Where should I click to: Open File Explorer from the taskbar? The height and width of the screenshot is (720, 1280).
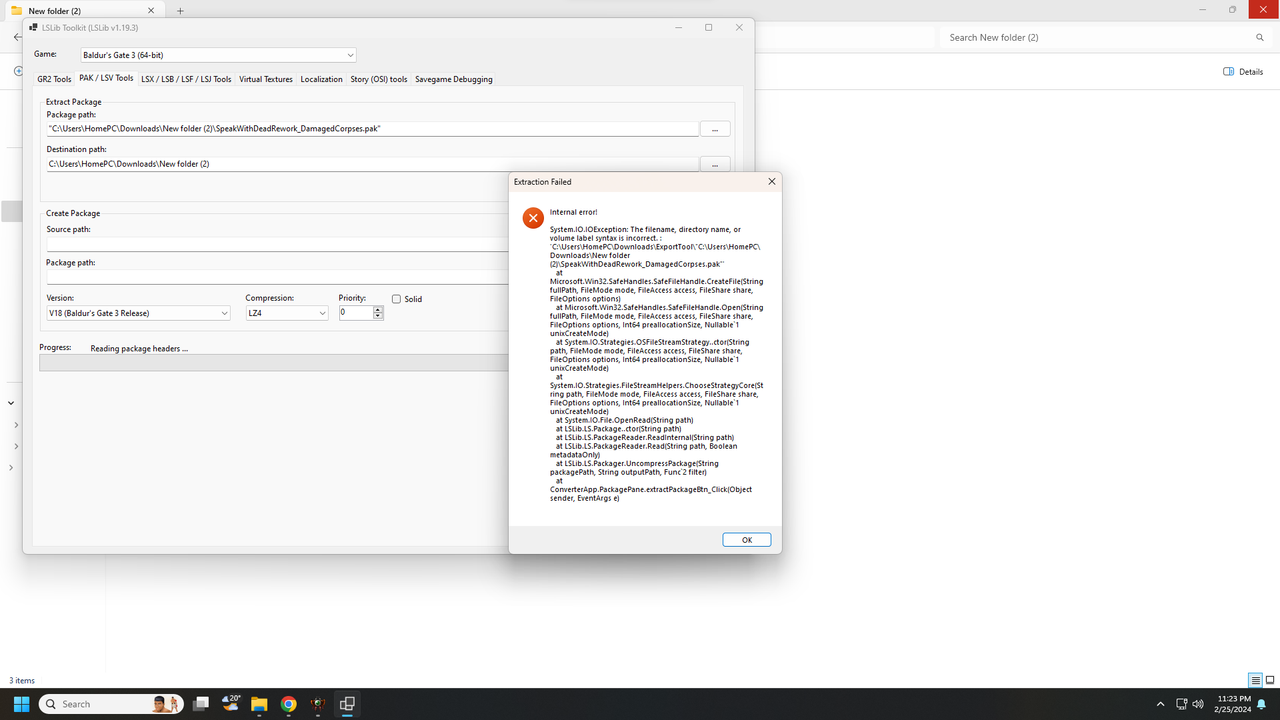(259, 704)
